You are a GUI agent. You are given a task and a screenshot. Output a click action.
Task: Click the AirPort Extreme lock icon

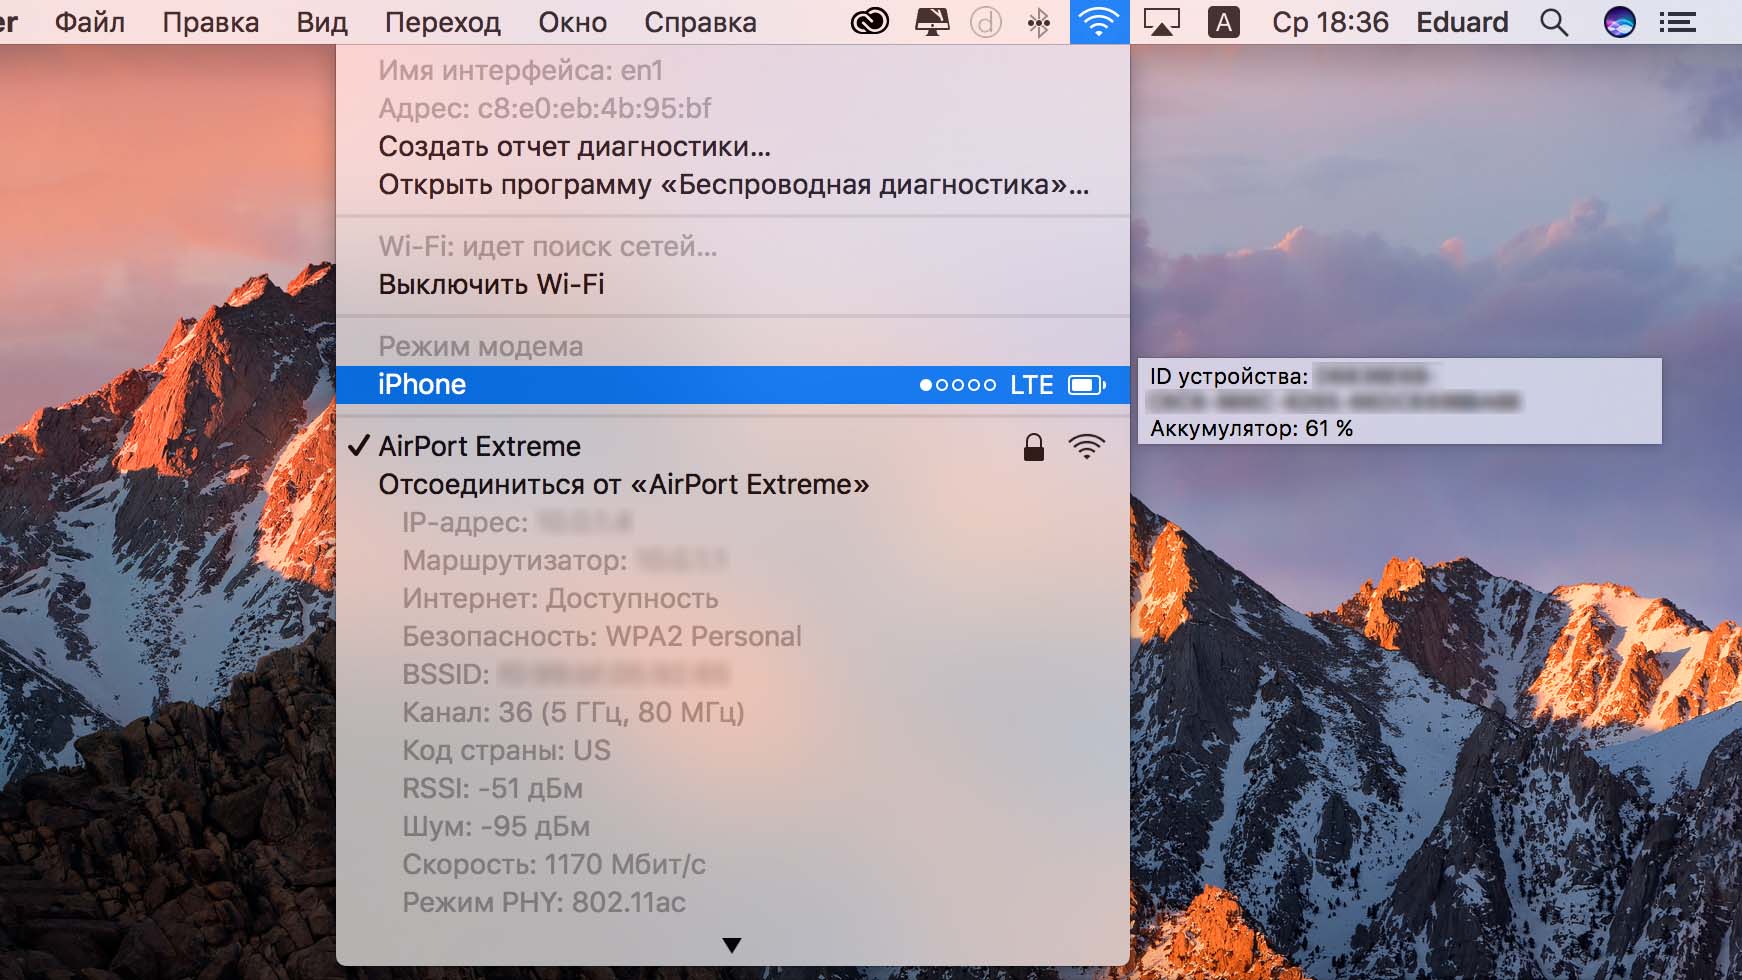pyautogui.click(x=1034, y=447)
